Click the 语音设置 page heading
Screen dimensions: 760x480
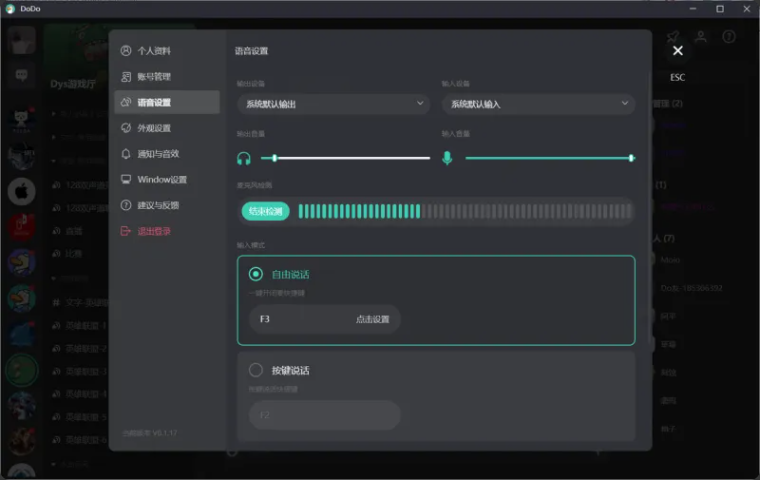251,51
